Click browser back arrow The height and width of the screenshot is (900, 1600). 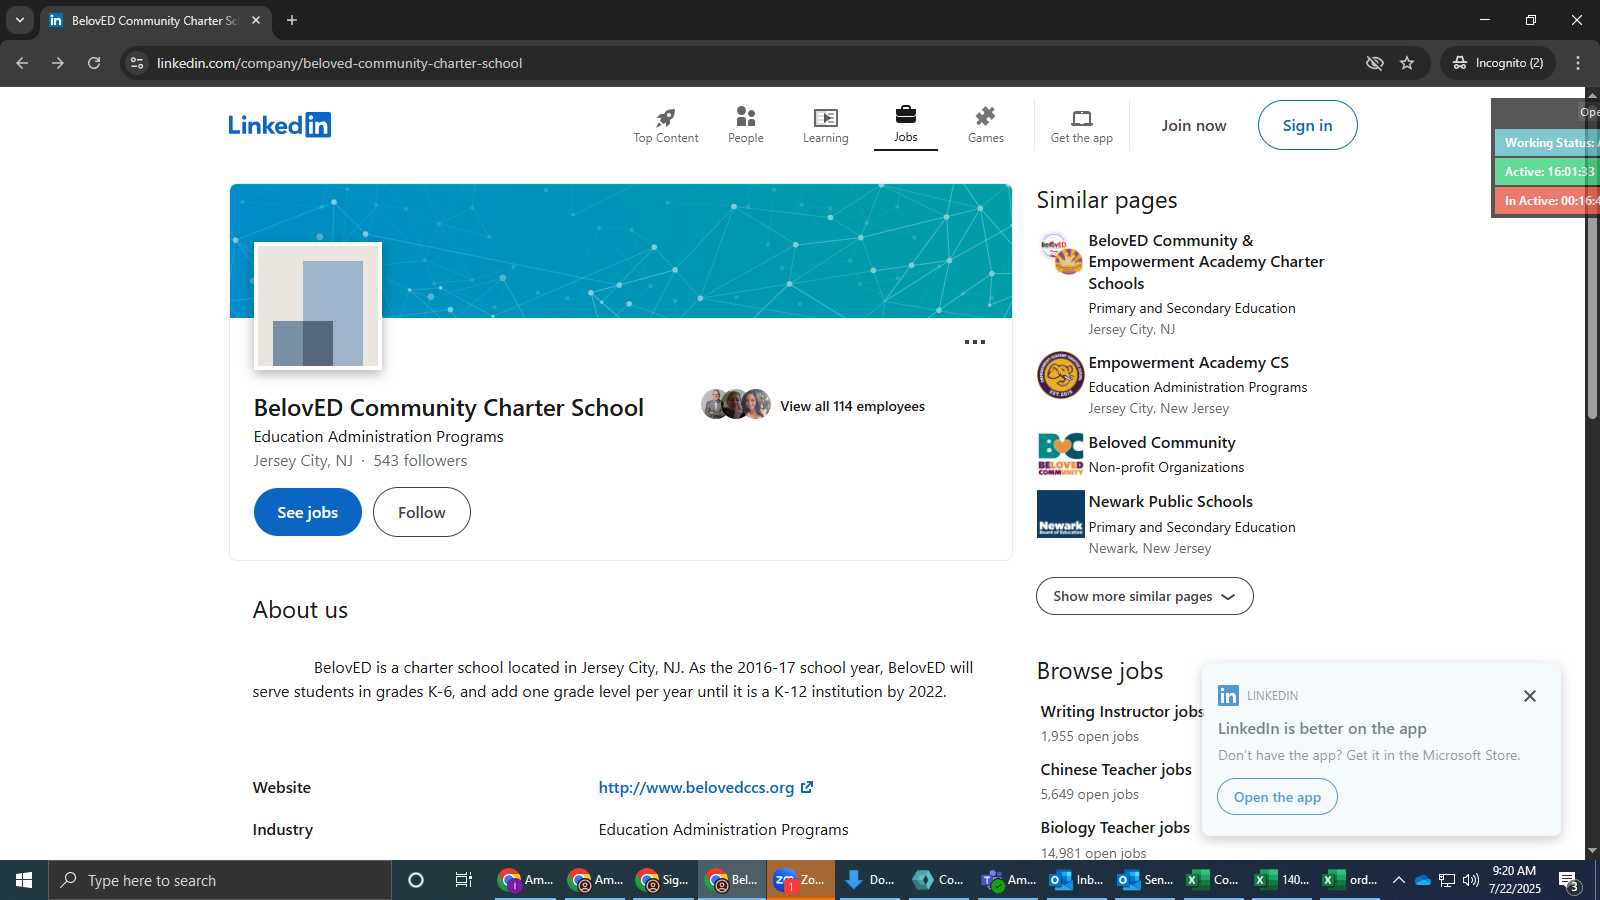[22, 63]
